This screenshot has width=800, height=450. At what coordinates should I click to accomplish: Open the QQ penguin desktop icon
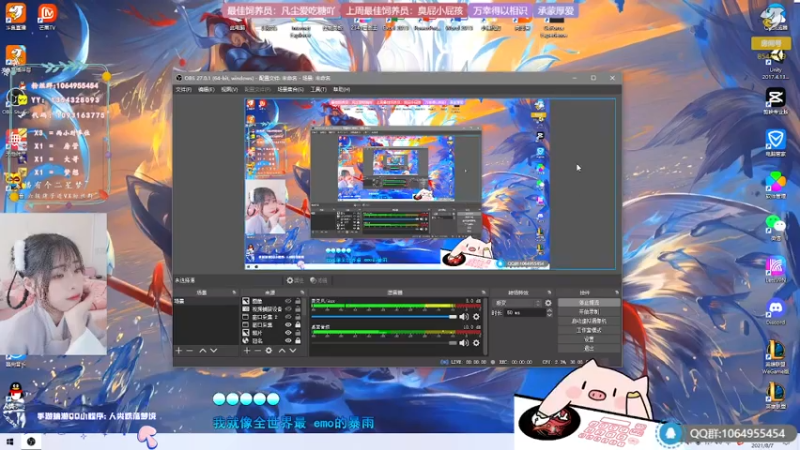(16, 393)
